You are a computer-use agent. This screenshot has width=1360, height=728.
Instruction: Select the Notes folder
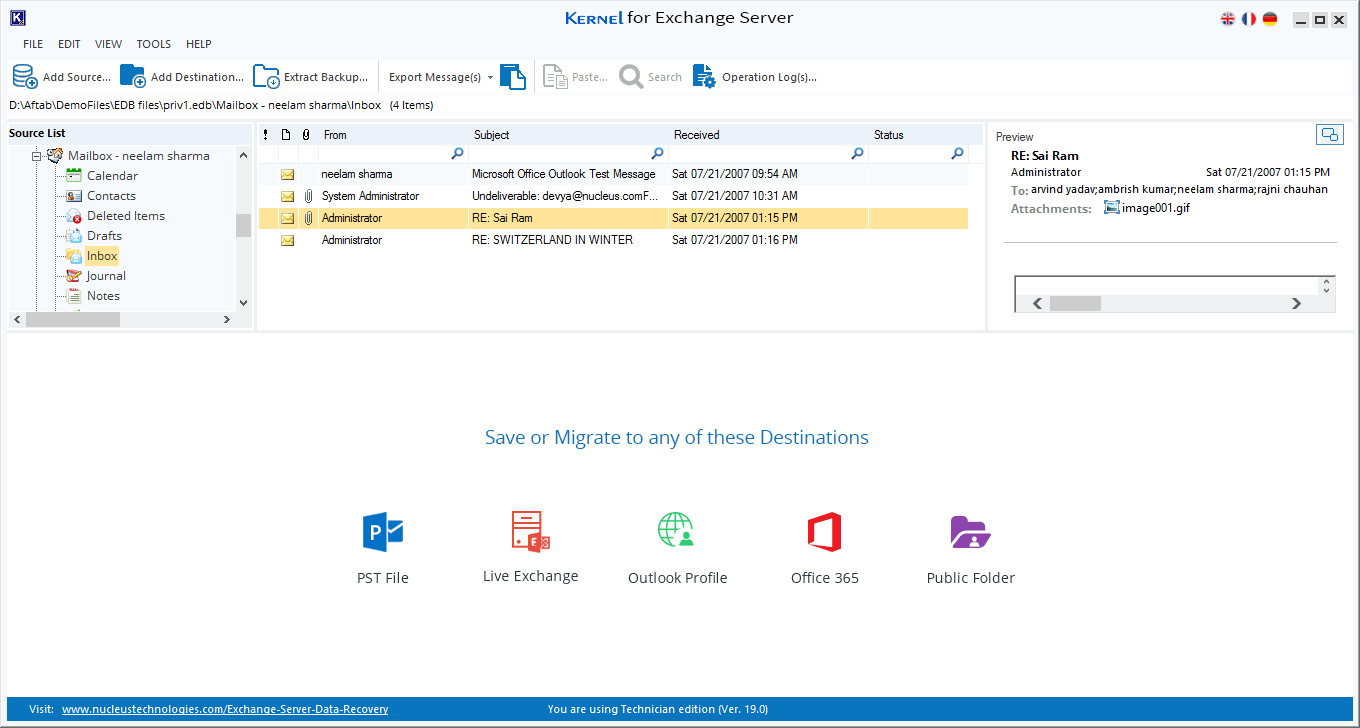click(103, 296)
